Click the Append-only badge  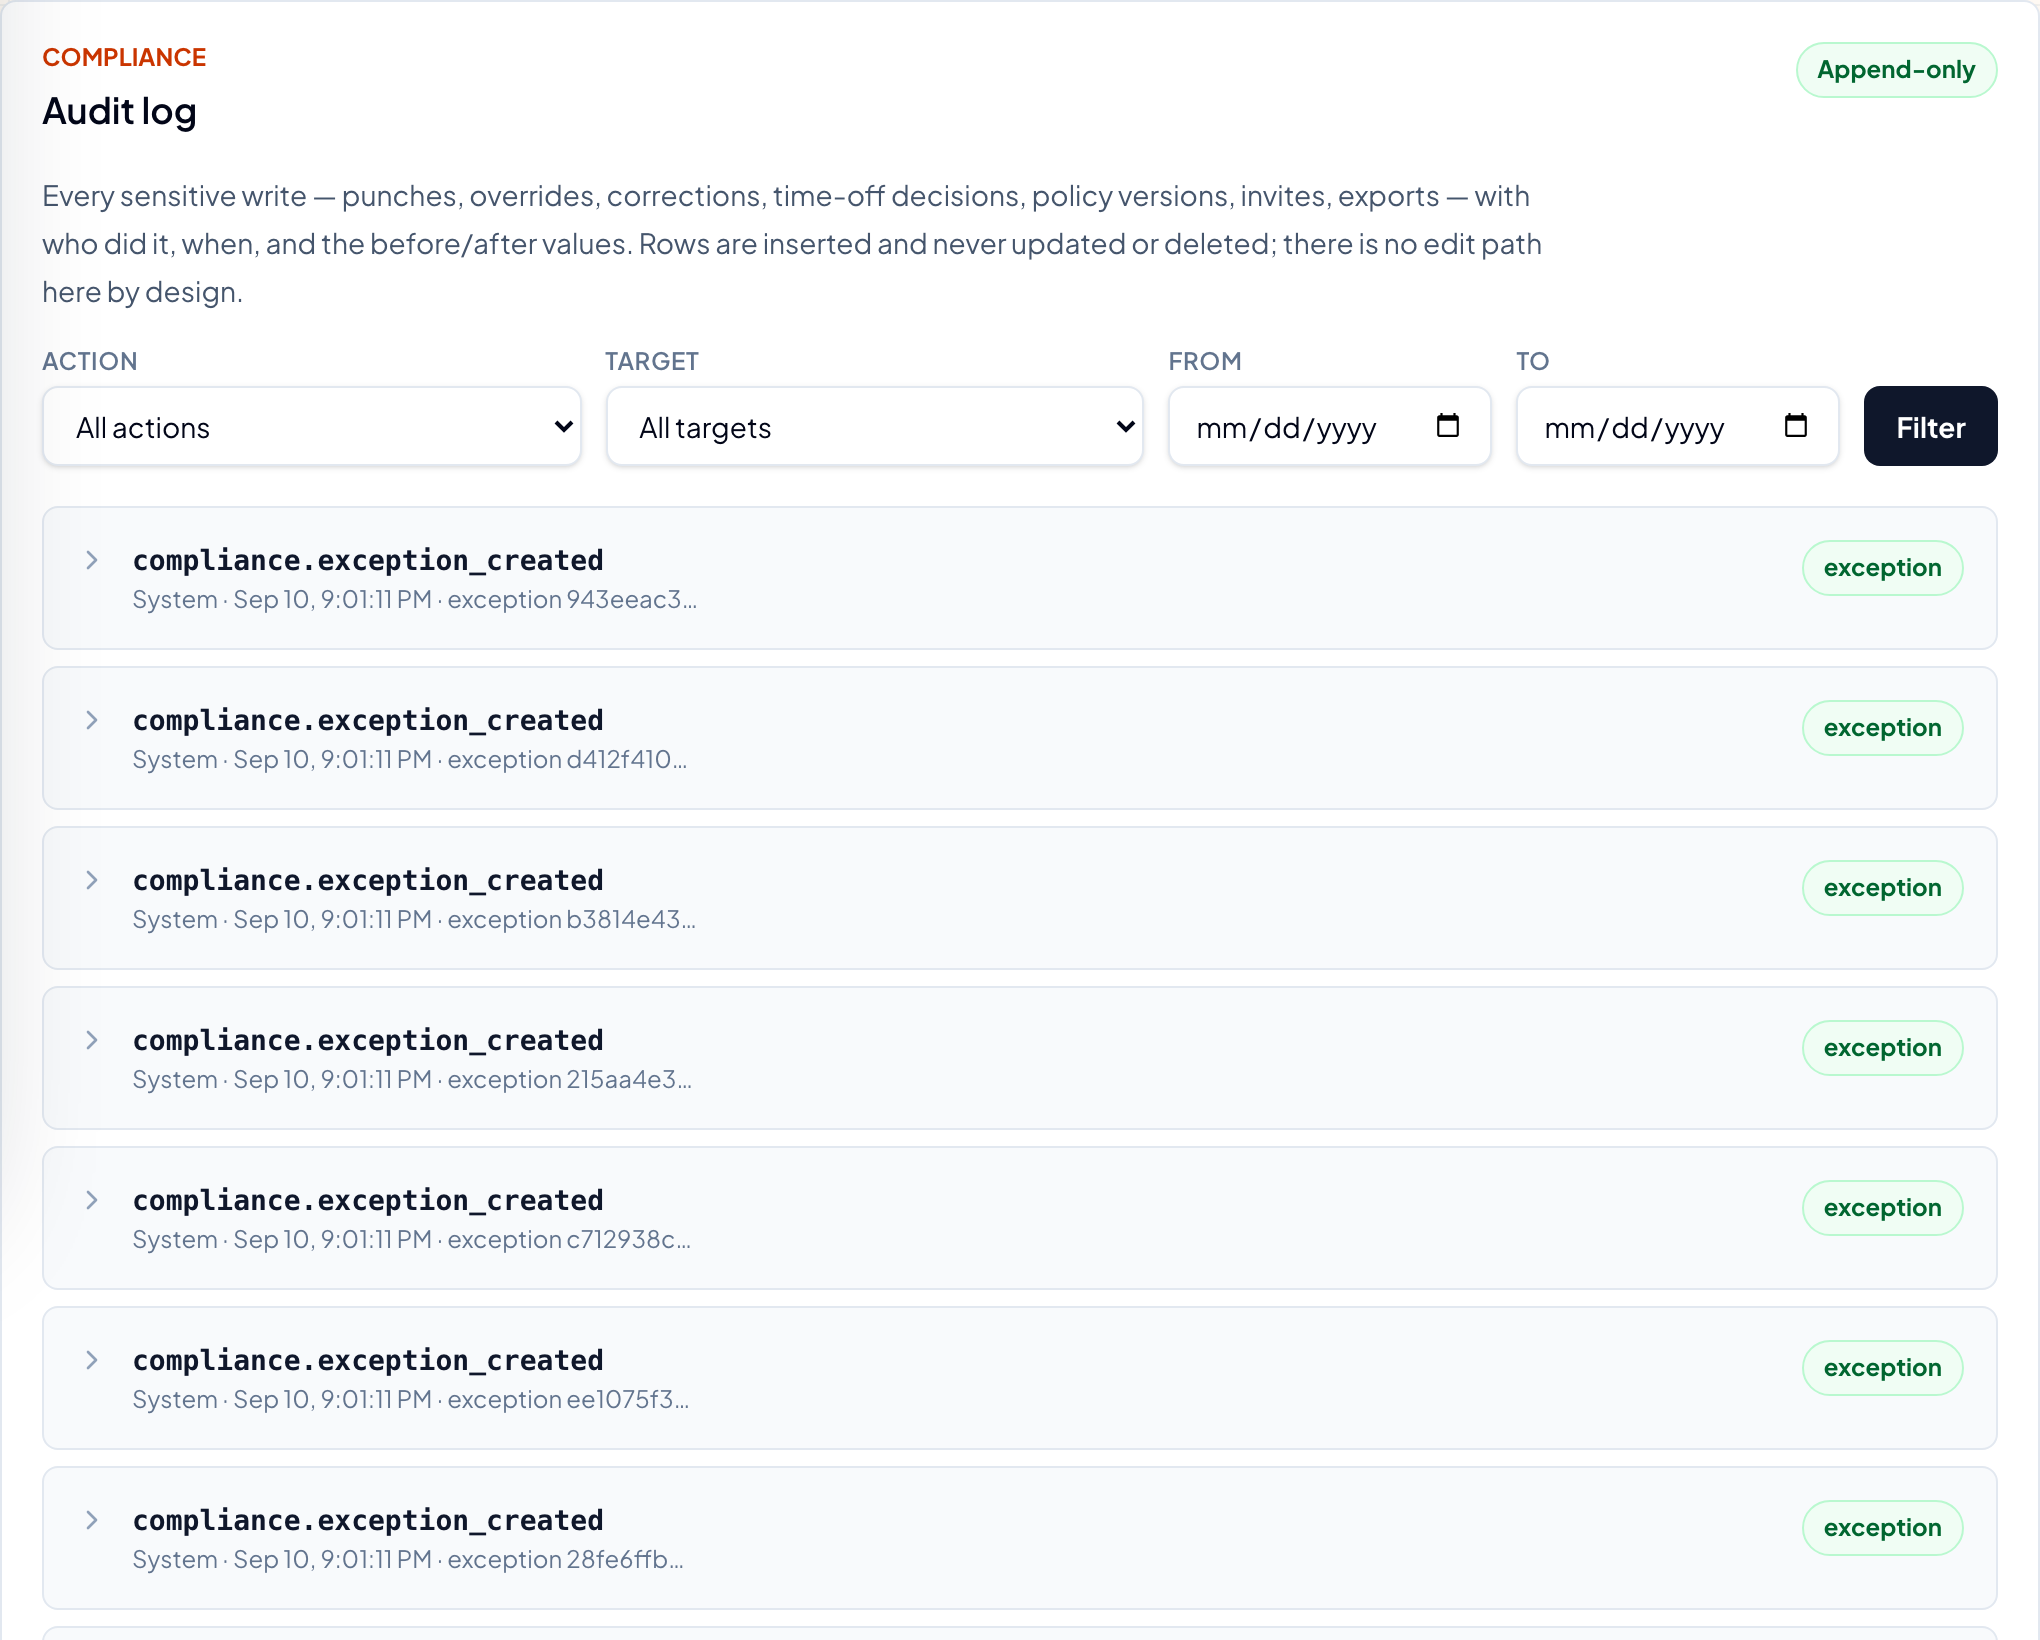[1896, 70]
